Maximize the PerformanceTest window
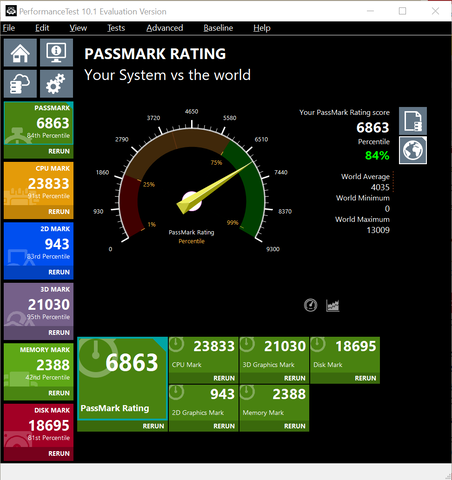This screenshot has height=480, width=452. 402,11
